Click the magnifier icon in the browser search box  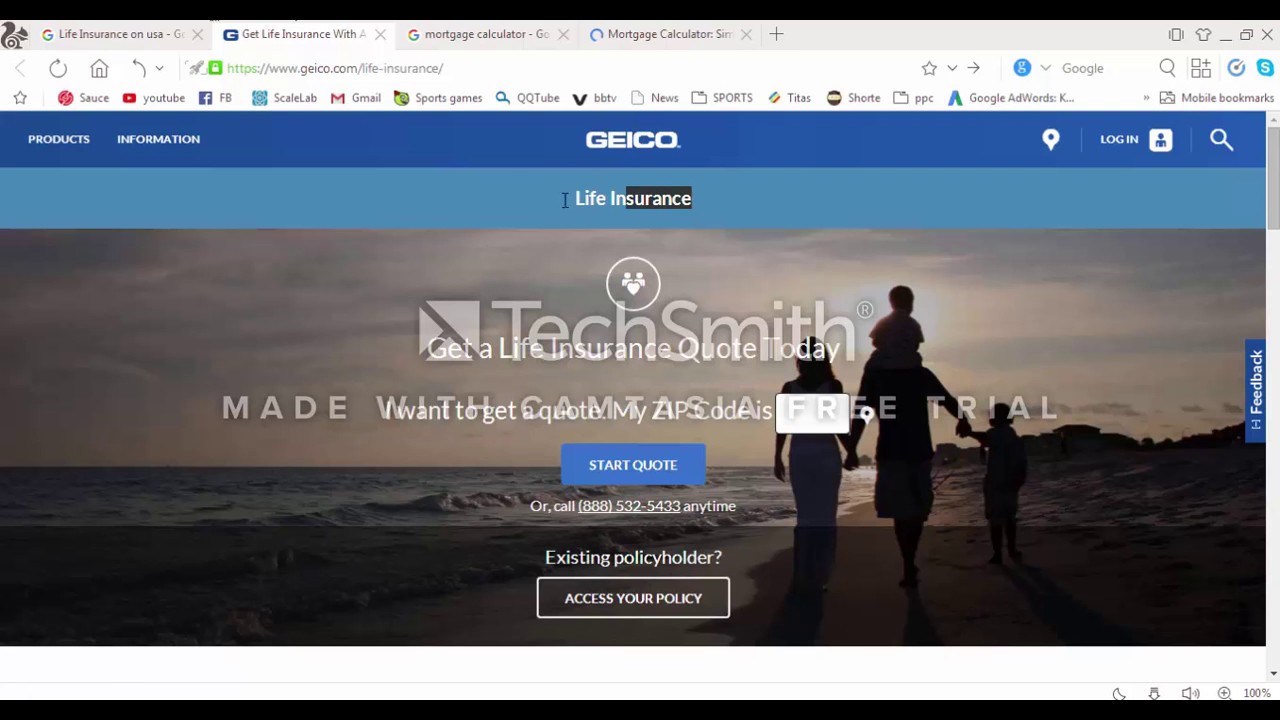point(1167,68)
